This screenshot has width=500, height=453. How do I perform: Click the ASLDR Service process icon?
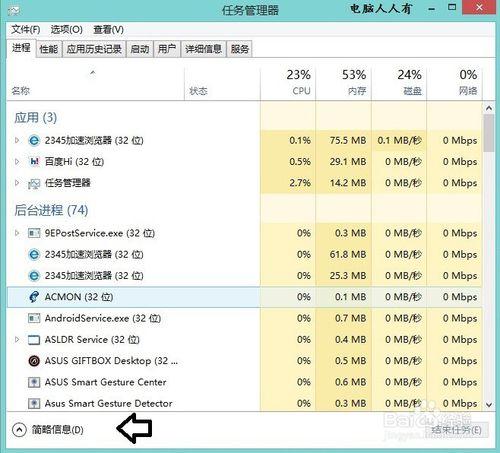34,340
